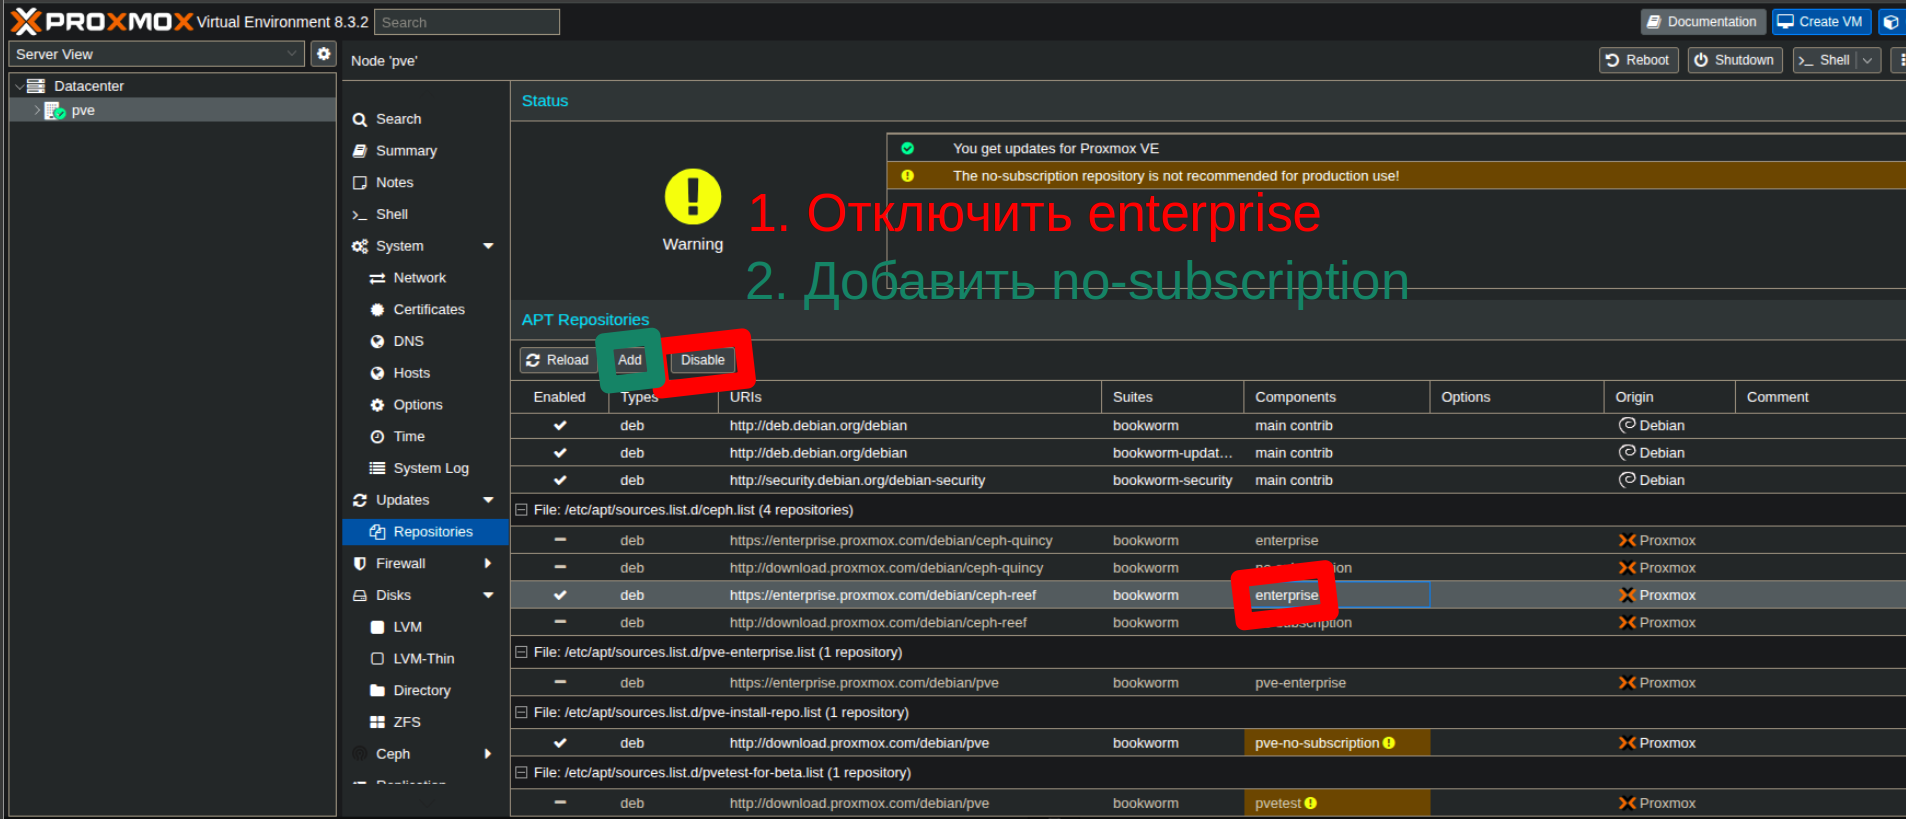
Task: Open the LVM-Thin menu item
Action: [x=425, y=659]
